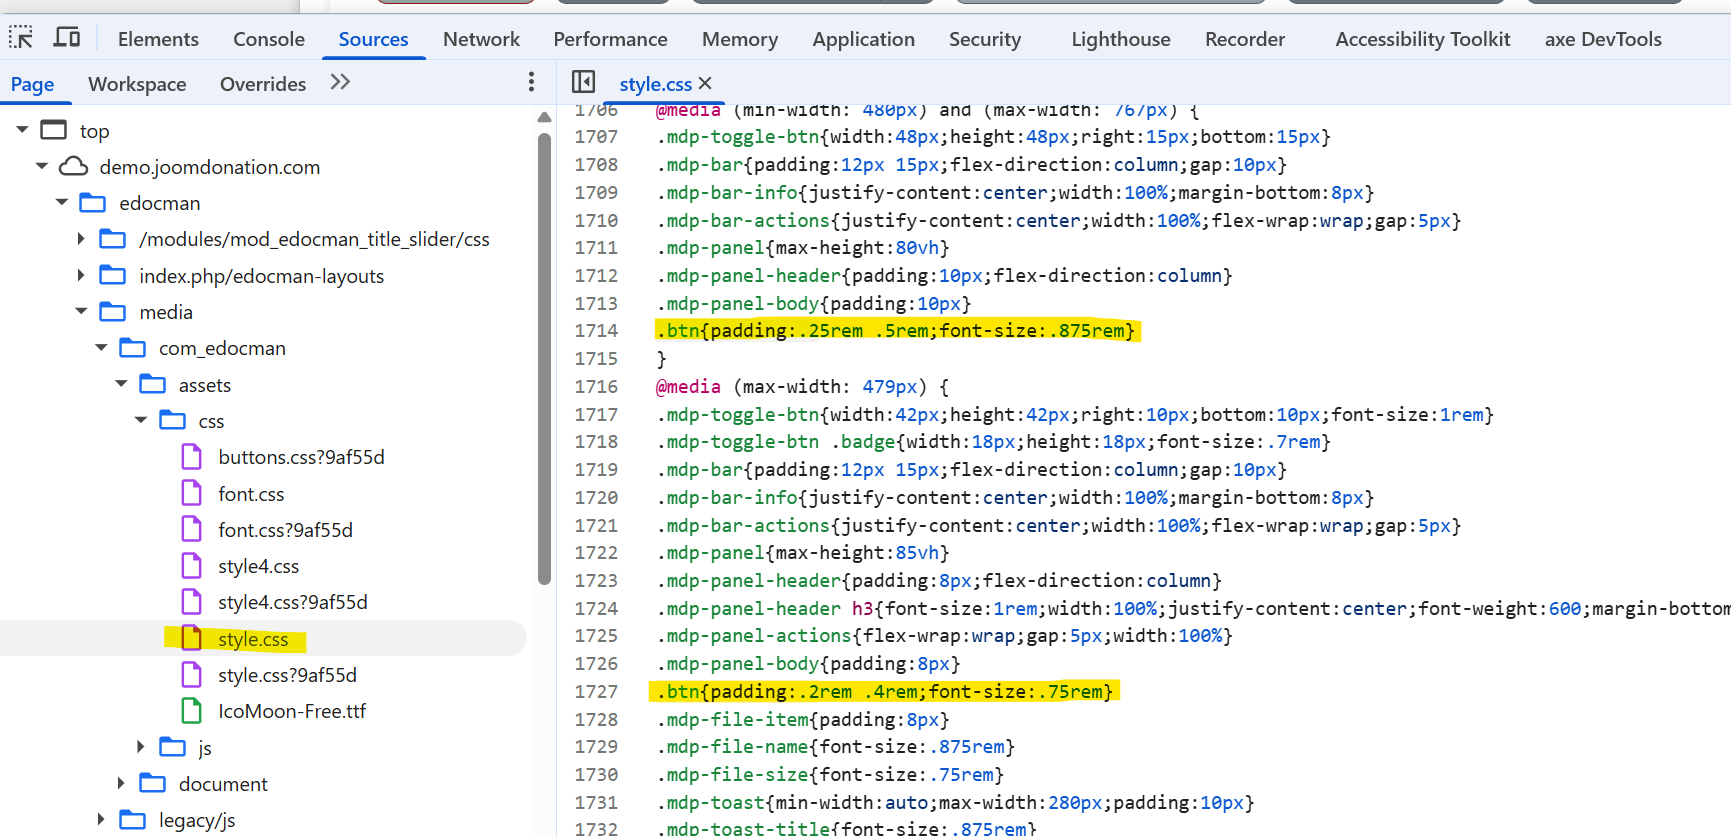
Task: Set breakpoint on line number 1714
Action: [596, 330]
